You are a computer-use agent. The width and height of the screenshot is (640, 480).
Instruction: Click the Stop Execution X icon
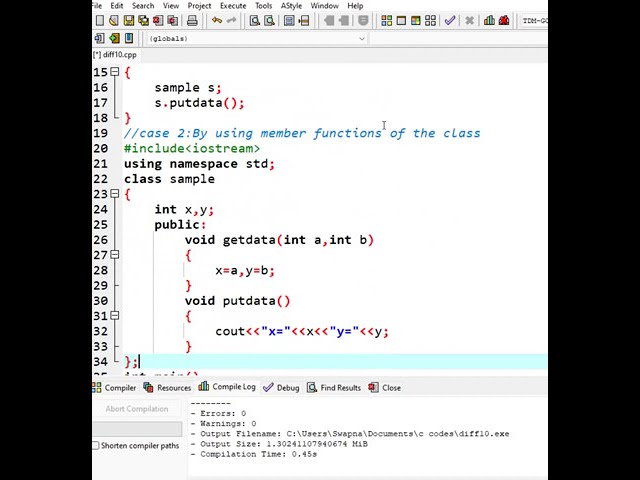coord(469,20)
